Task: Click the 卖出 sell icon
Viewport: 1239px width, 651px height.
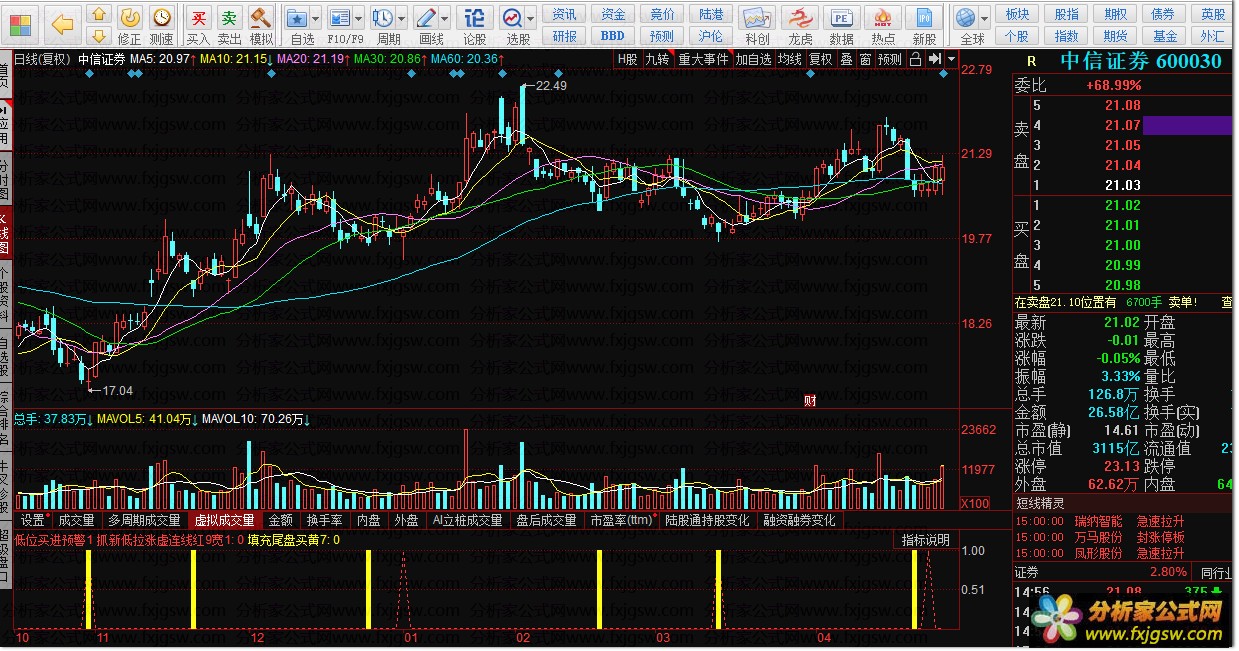Action: click(x=230, y=24)
